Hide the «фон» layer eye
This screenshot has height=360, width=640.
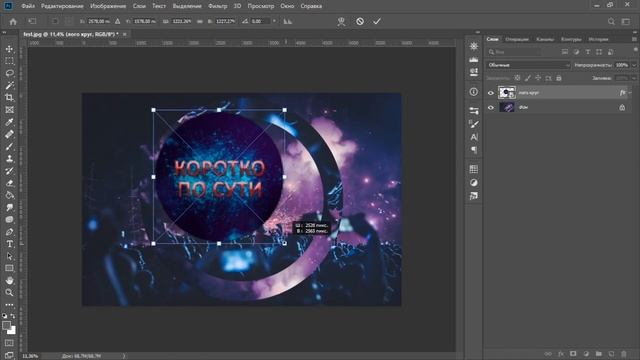click(x=491, y=108)
